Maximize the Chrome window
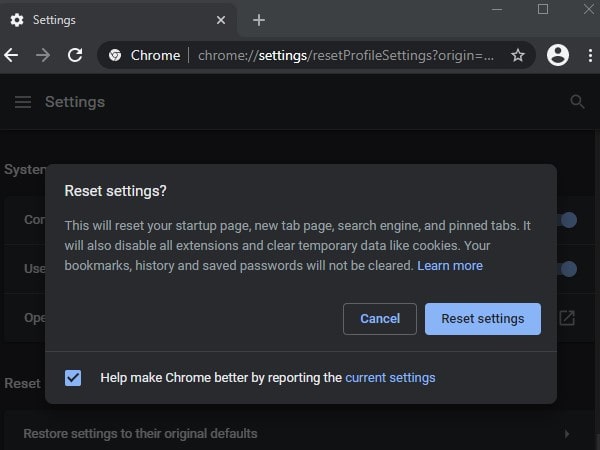Screen dimensions: 600x450 coord(543,9)
